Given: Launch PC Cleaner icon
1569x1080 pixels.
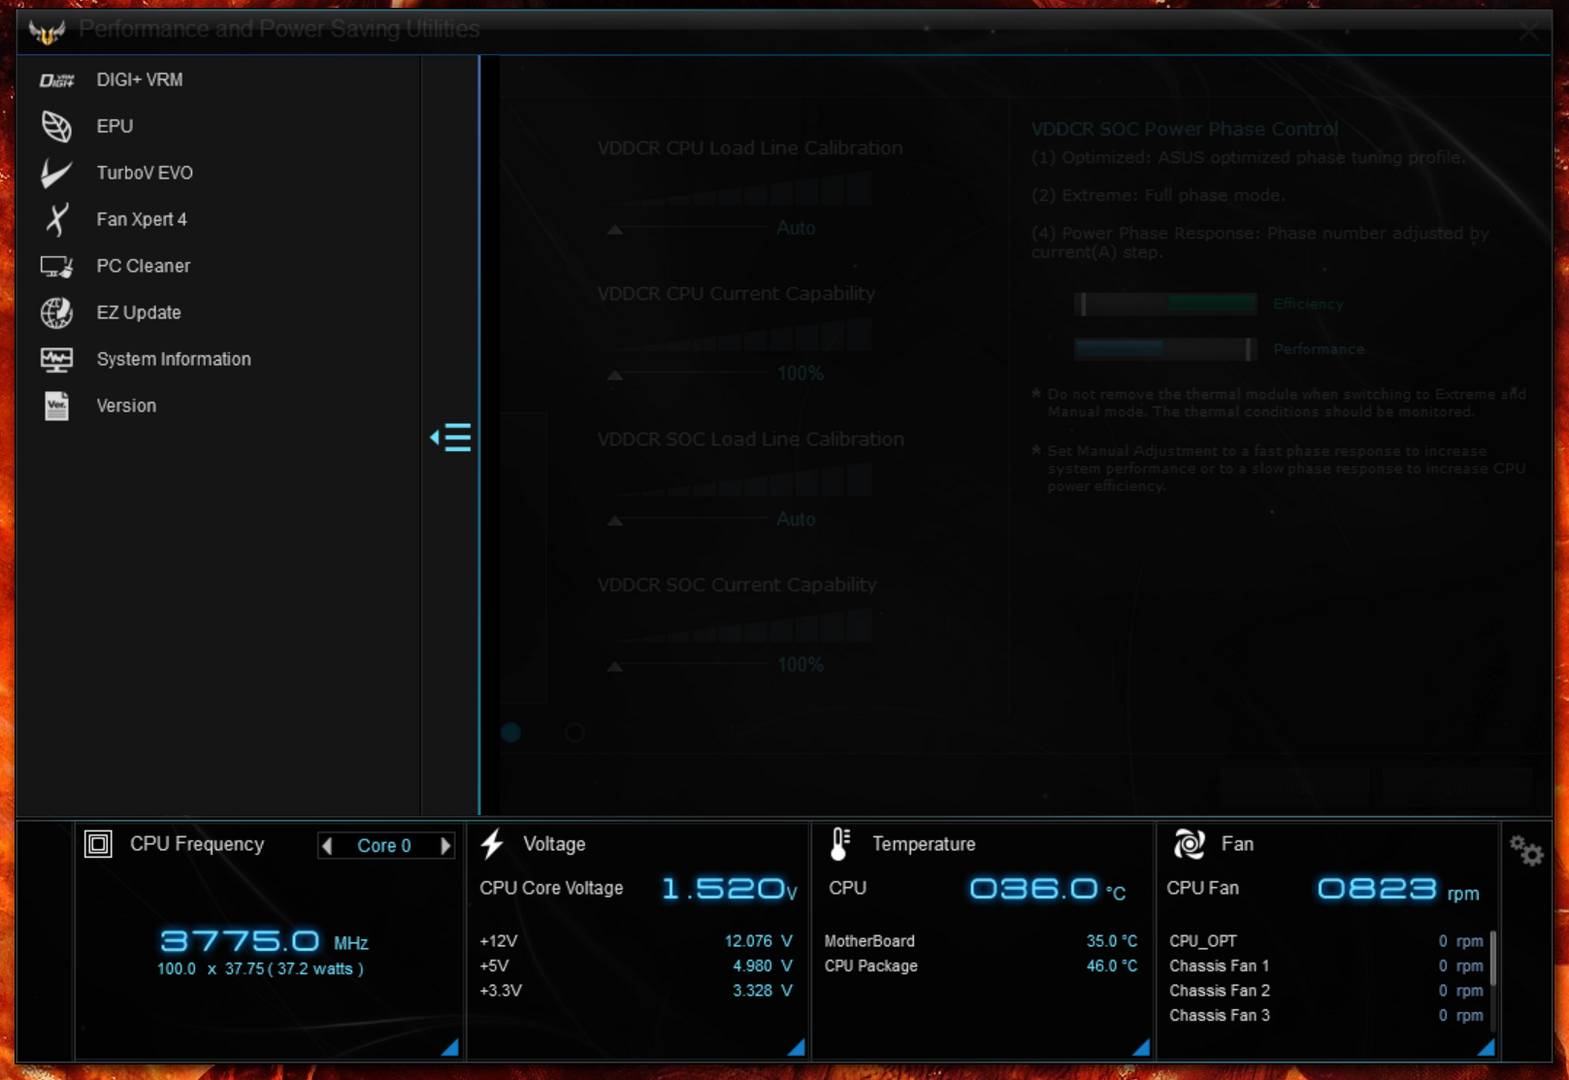Looking at the screenshot, I should (x=56, y=266).
